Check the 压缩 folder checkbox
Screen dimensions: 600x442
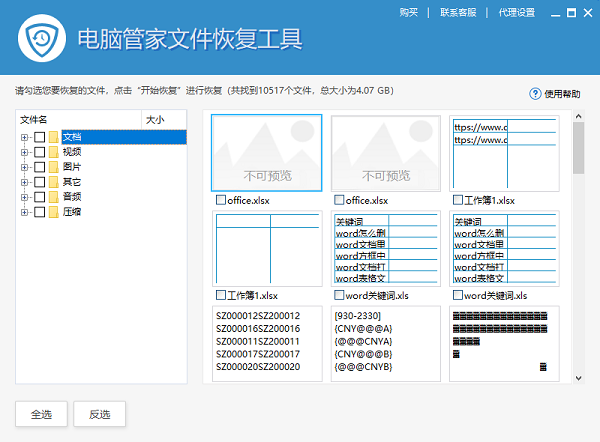[x=39, y=212]
